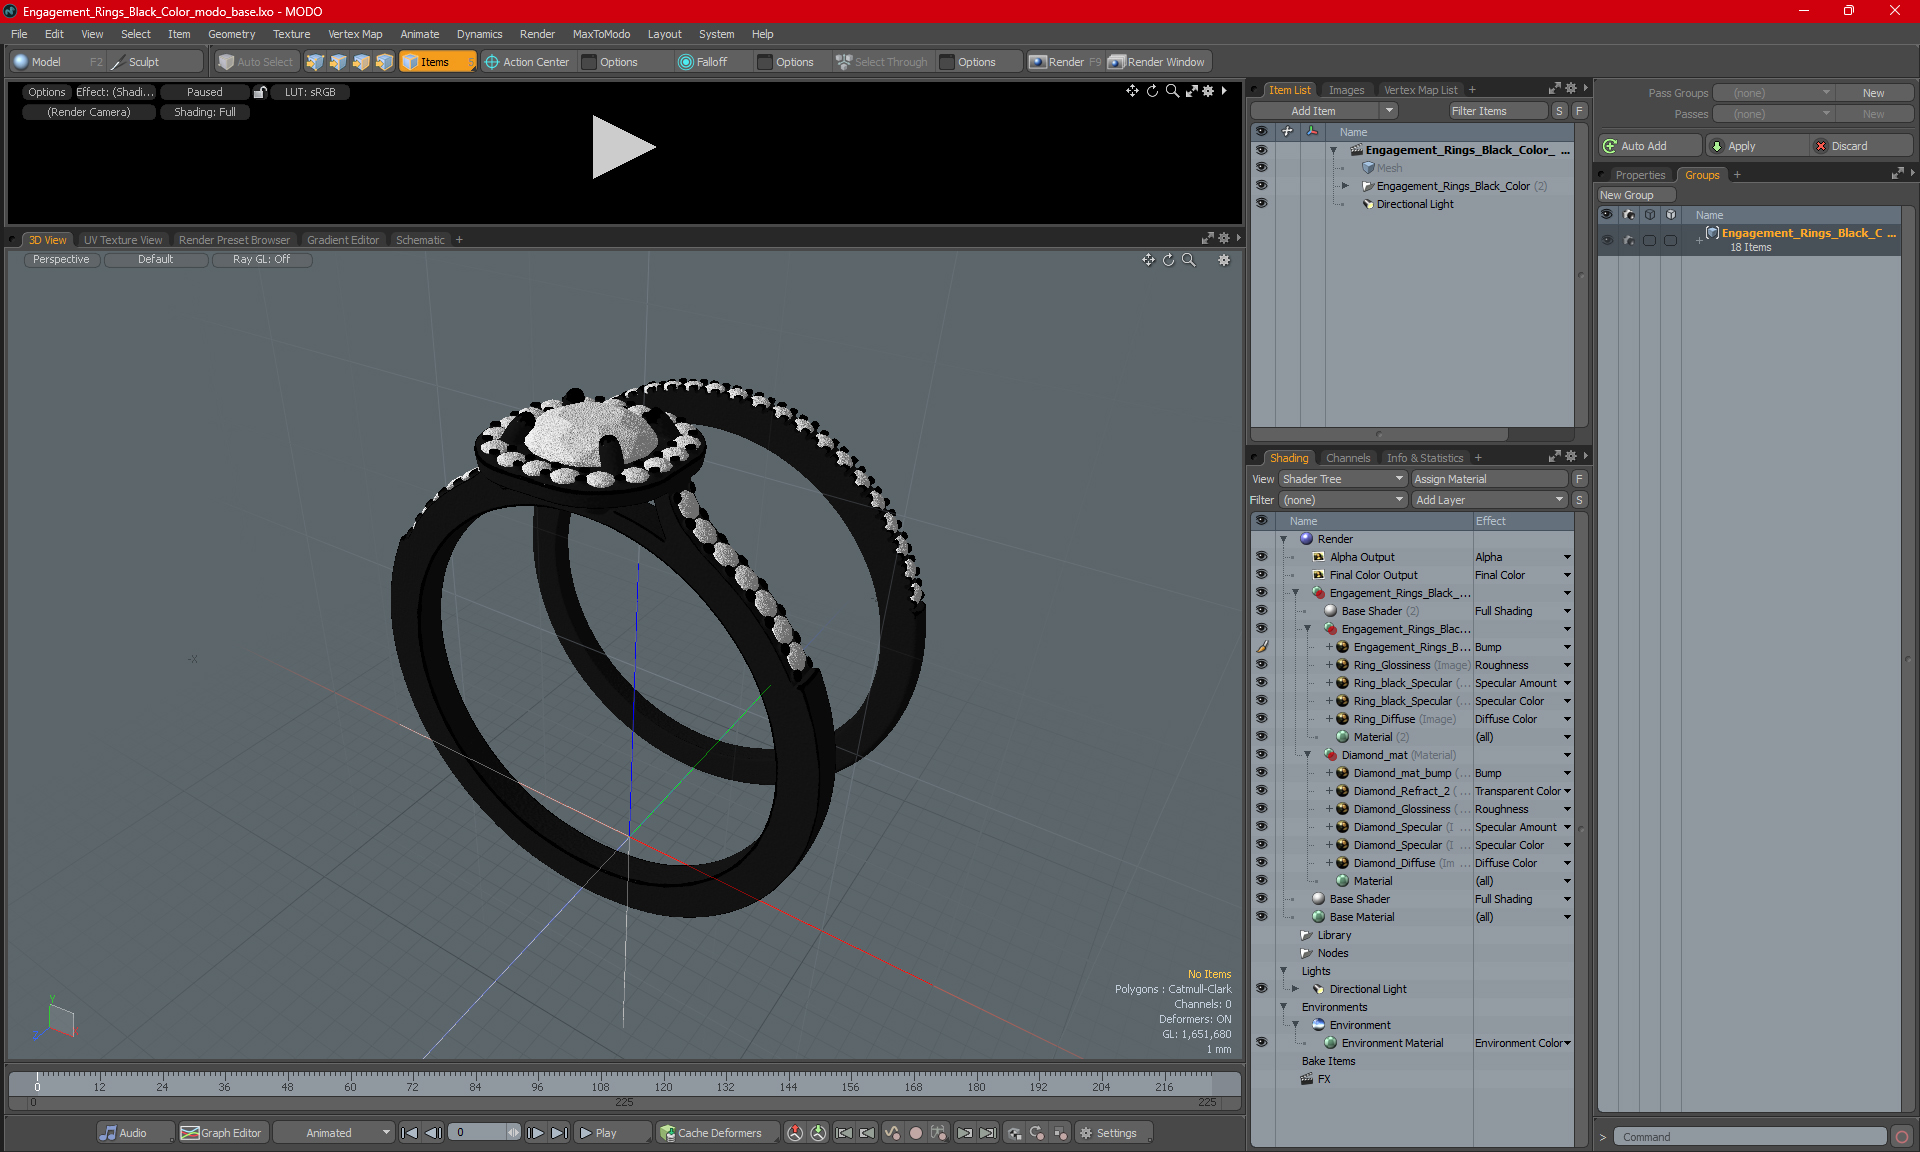This screenshot has width=1920, height=1152.
Task: Click the rotate view icon in 3D viewport
Action: (x=1169, y=260)
